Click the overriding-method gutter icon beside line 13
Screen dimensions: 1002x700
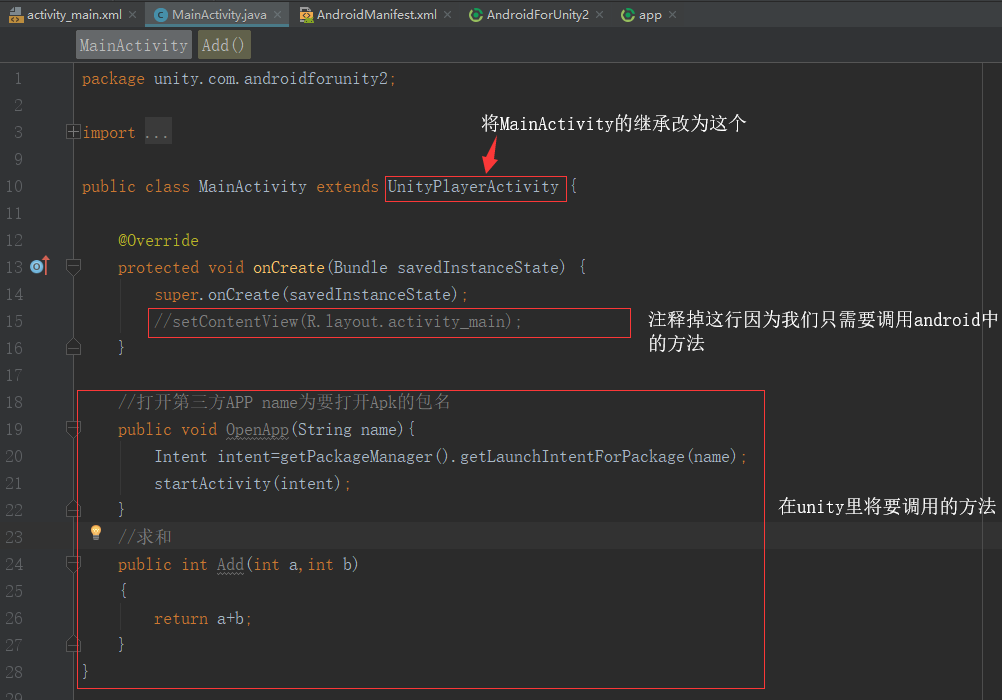point(38,267)
